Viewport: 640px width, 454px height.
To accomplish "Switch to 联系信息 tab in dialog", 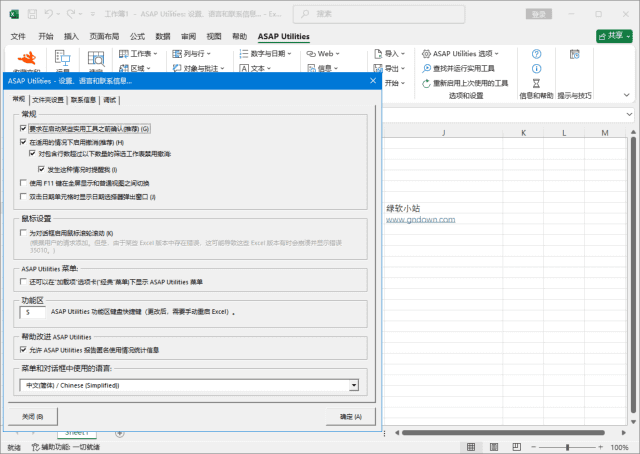I will click(83, 100).
